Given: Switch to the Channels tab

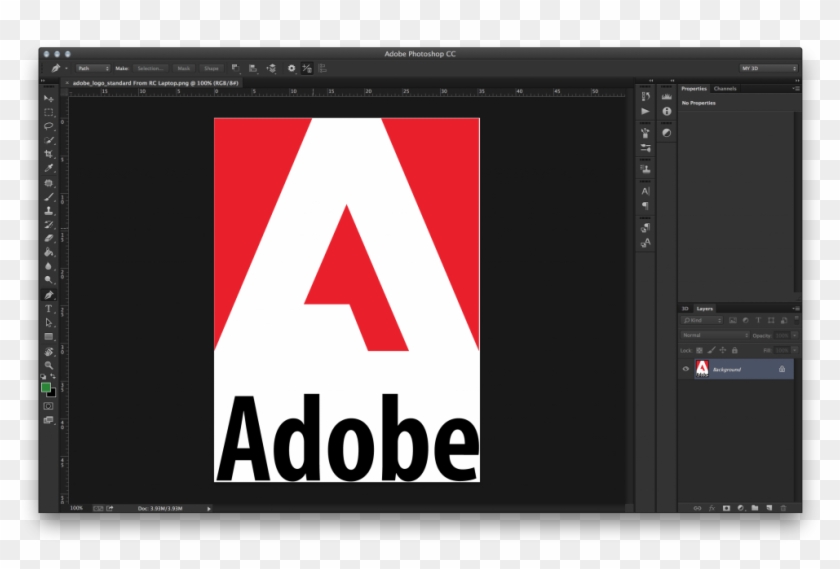Looking at the screenshot, I should pyautogui.click(x=725, y=89).
